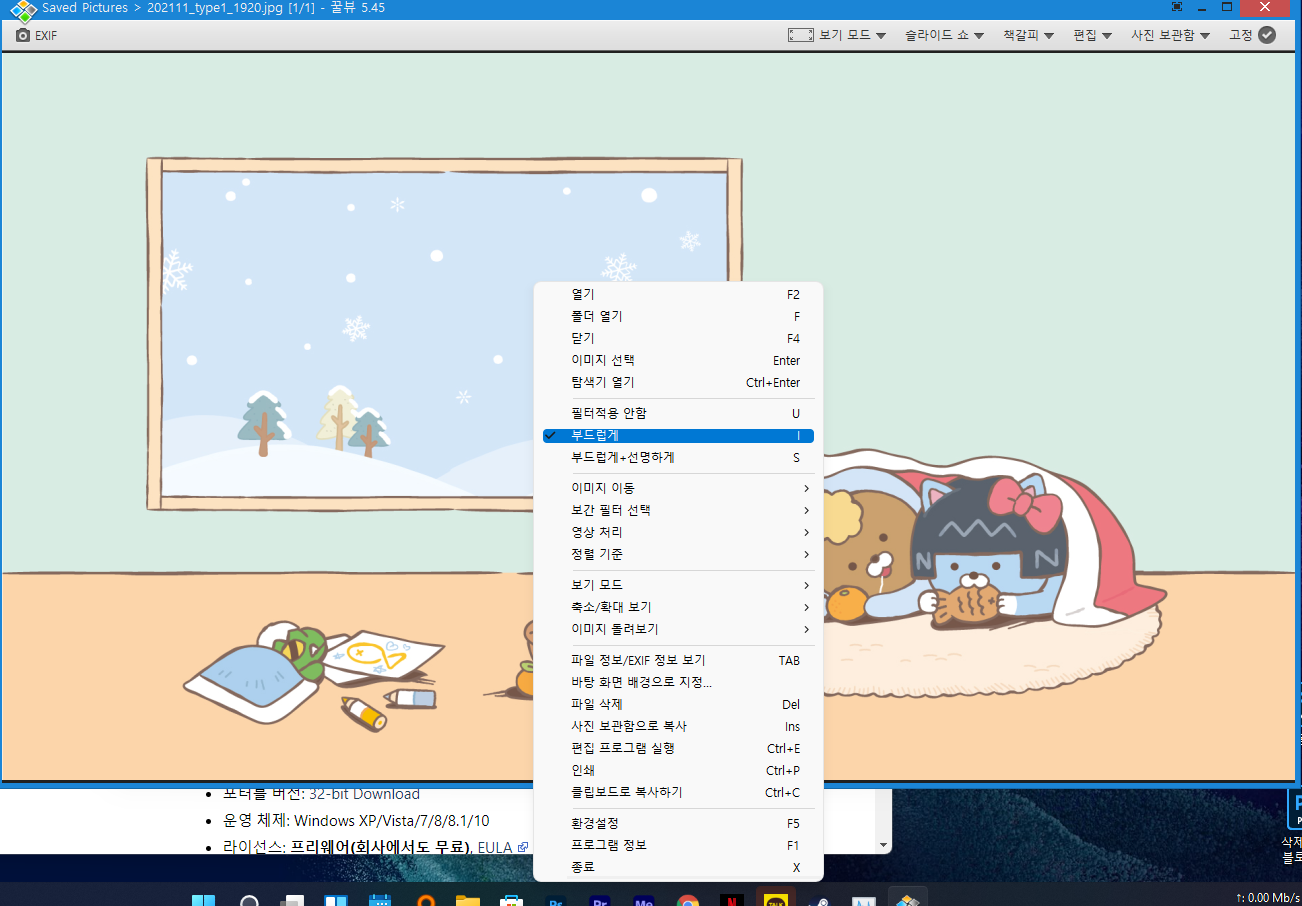Choose 파일 정보/EXIF 정보 보기
The width and height of the screenshot is (1302, 906).
click(x=679, y=660)
